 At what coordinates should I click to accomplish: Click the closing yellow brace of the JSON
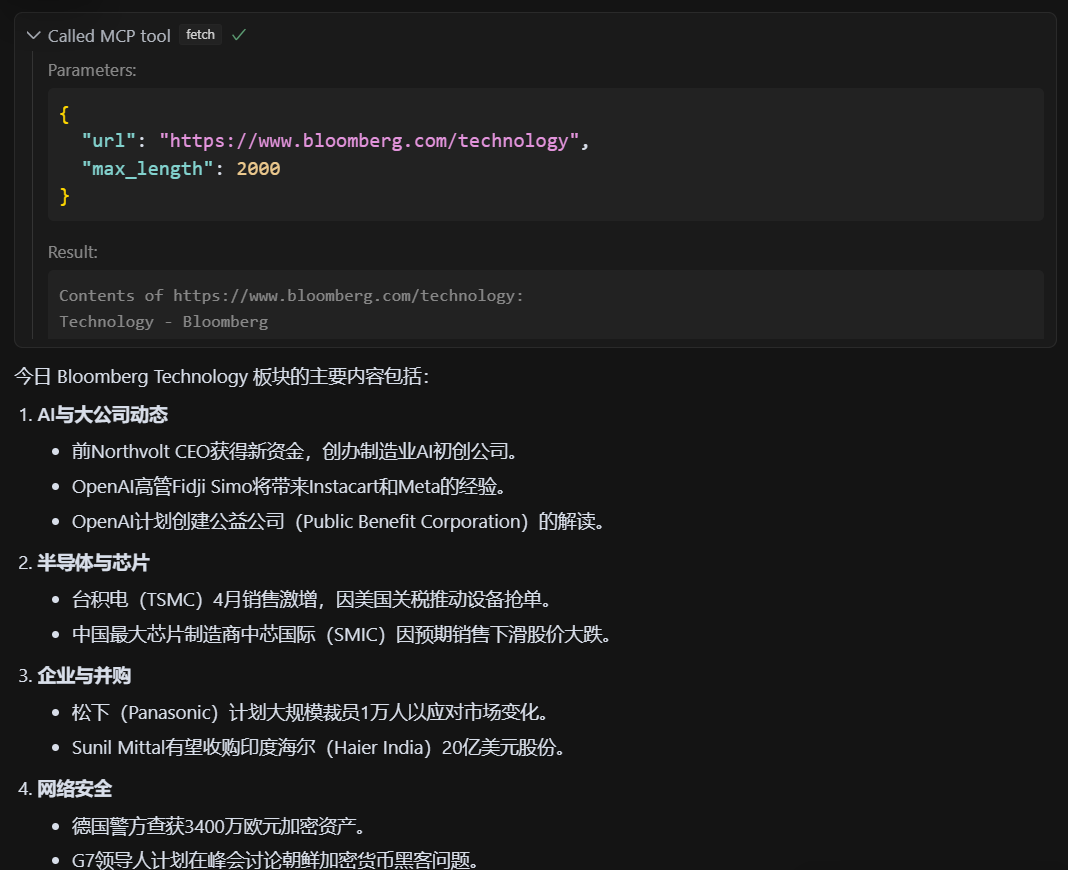65,196
